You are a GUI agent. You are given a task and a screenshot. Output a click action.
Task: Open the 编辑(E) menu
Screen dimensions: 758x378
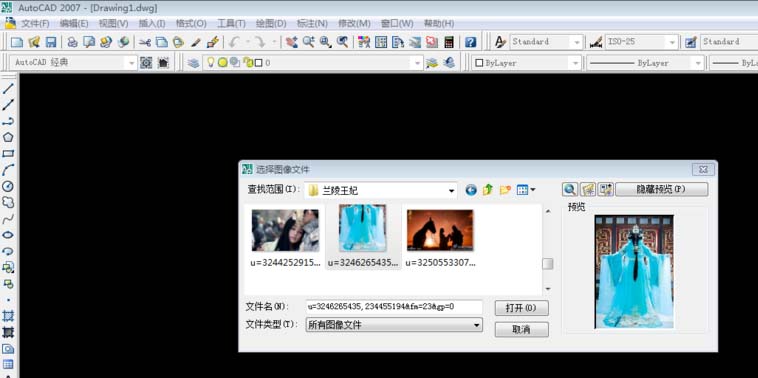[x=74, y=23]
